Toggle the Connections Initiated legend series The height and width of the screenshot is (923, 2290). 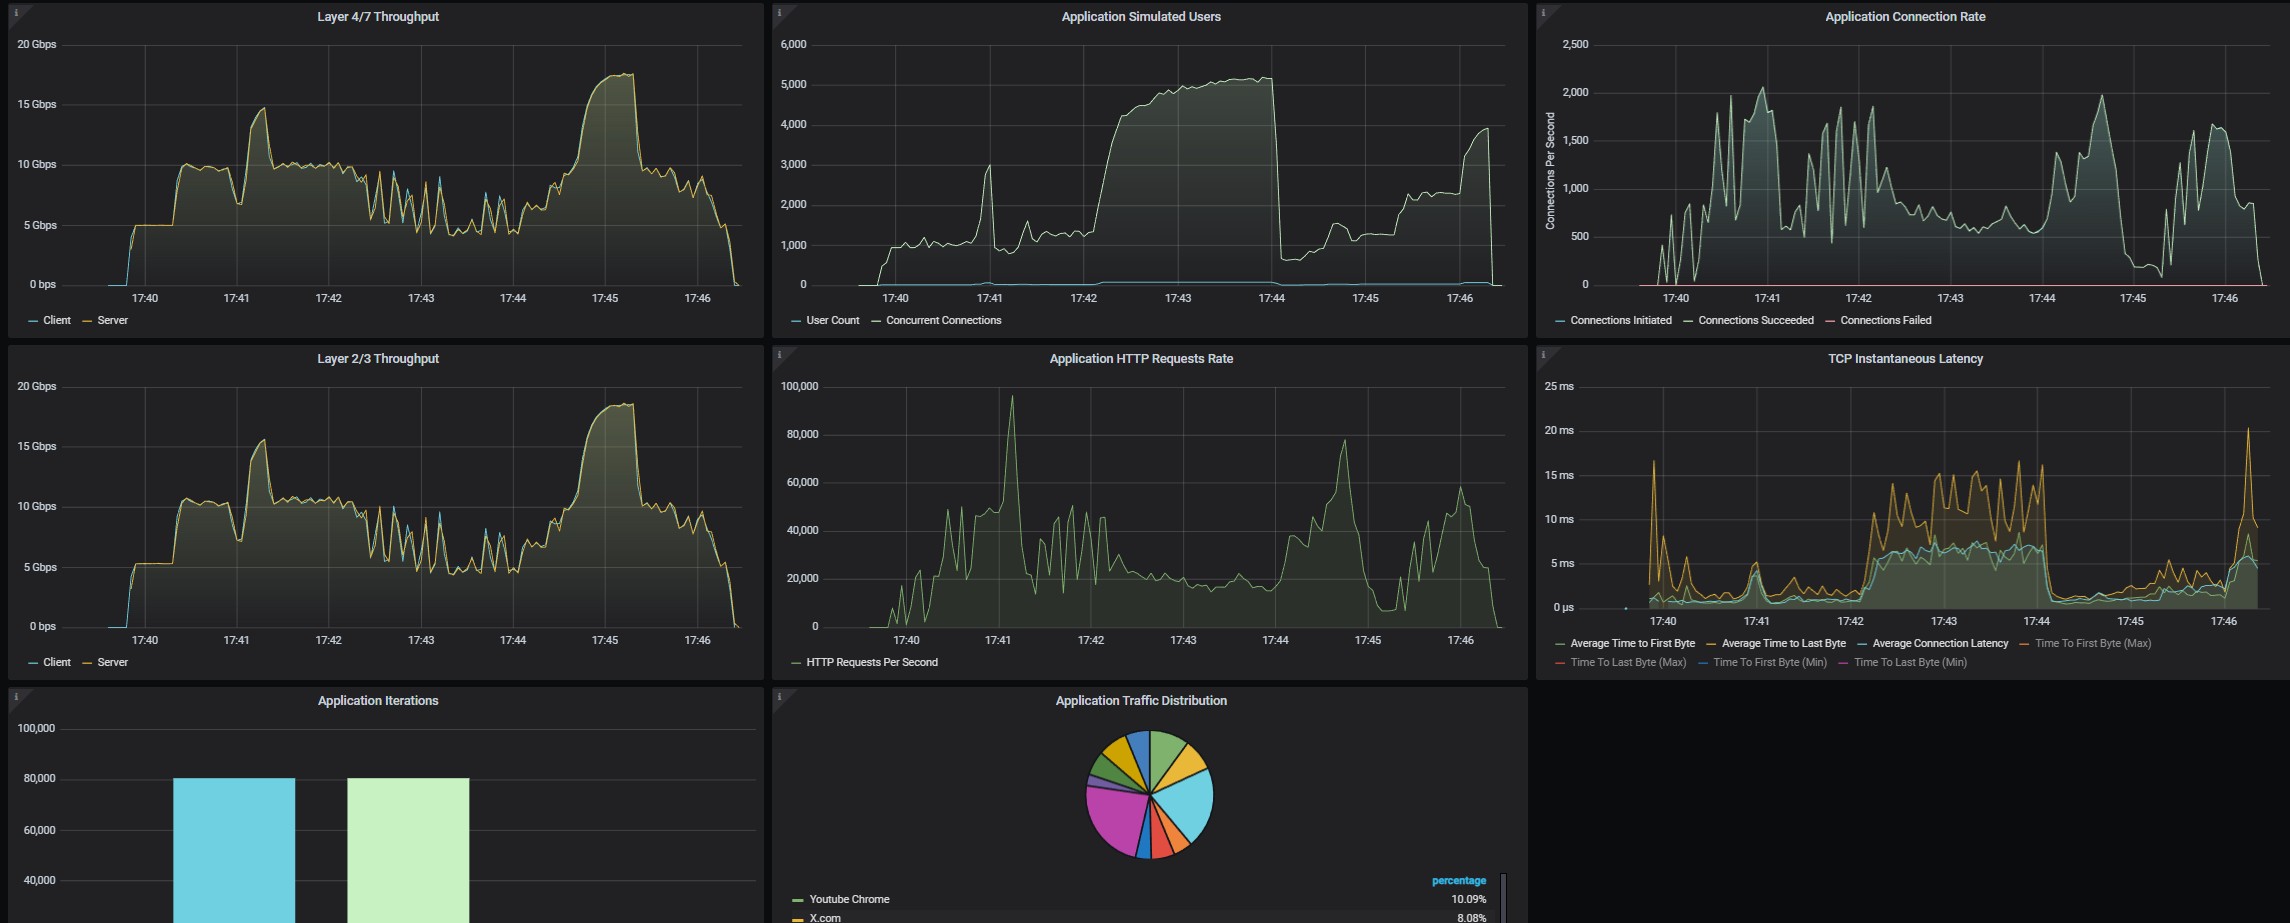[x=1621, y=321]
